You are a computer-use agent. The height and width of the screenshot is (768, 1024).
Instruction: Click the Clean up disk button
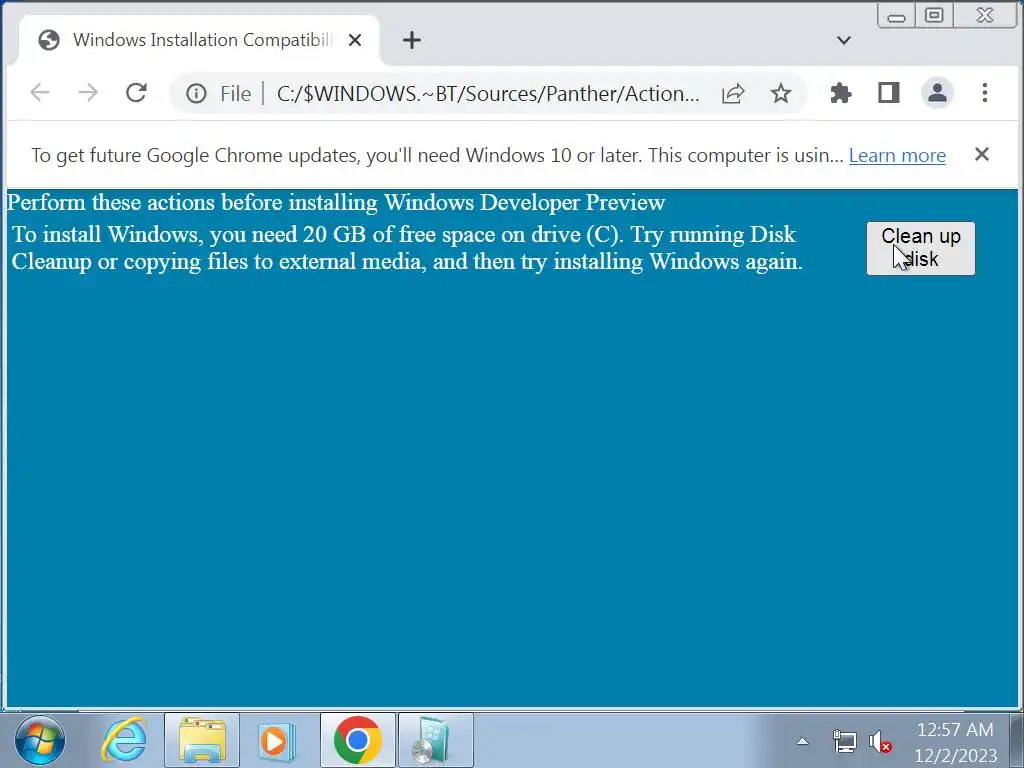point(921,248)
